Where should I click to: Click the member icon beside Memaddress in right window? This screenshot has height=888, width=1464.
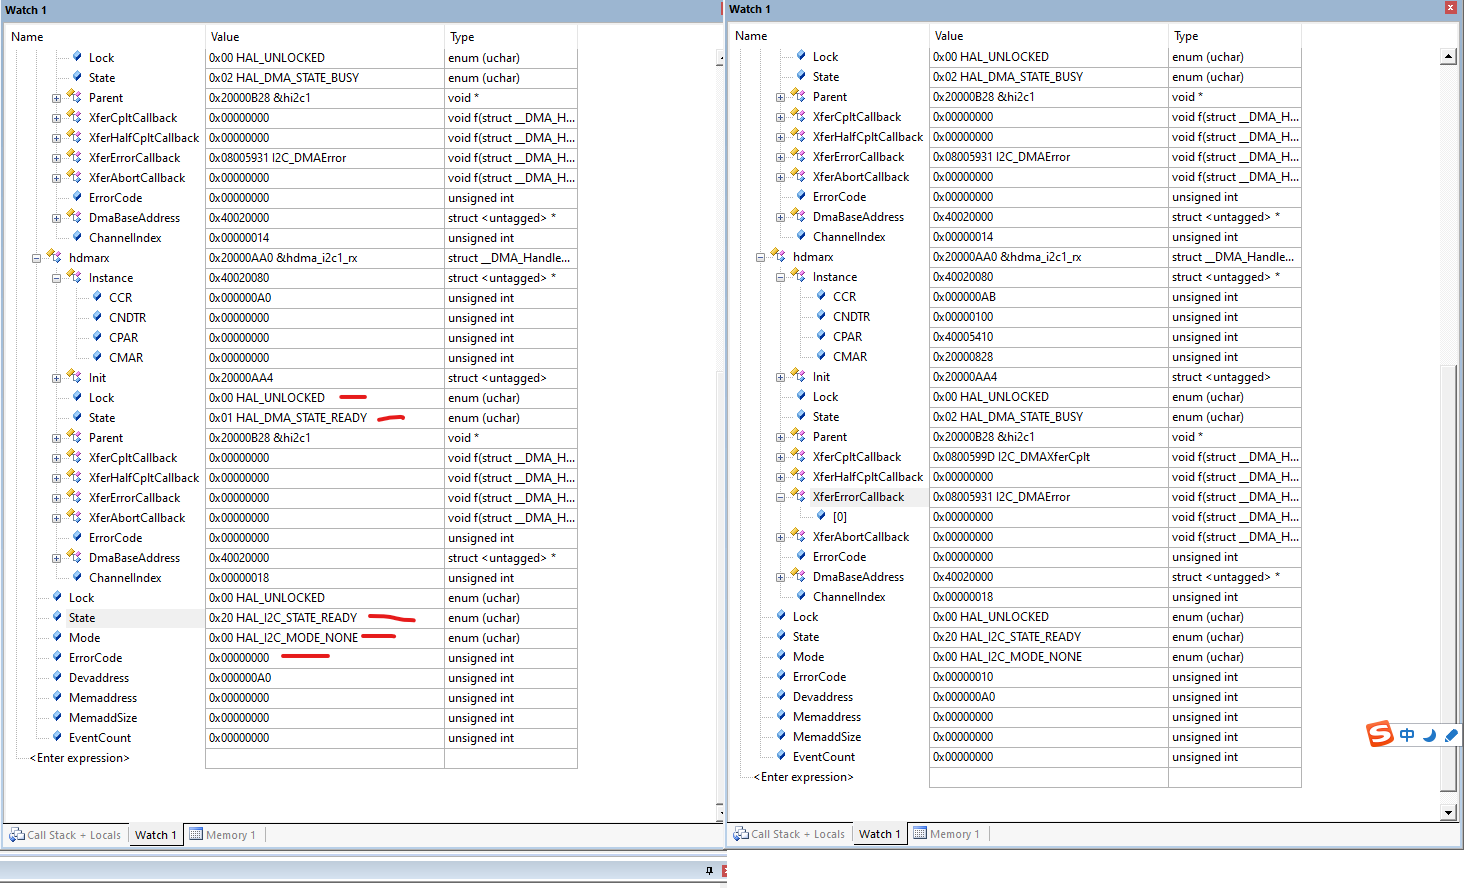click(781, 716)
